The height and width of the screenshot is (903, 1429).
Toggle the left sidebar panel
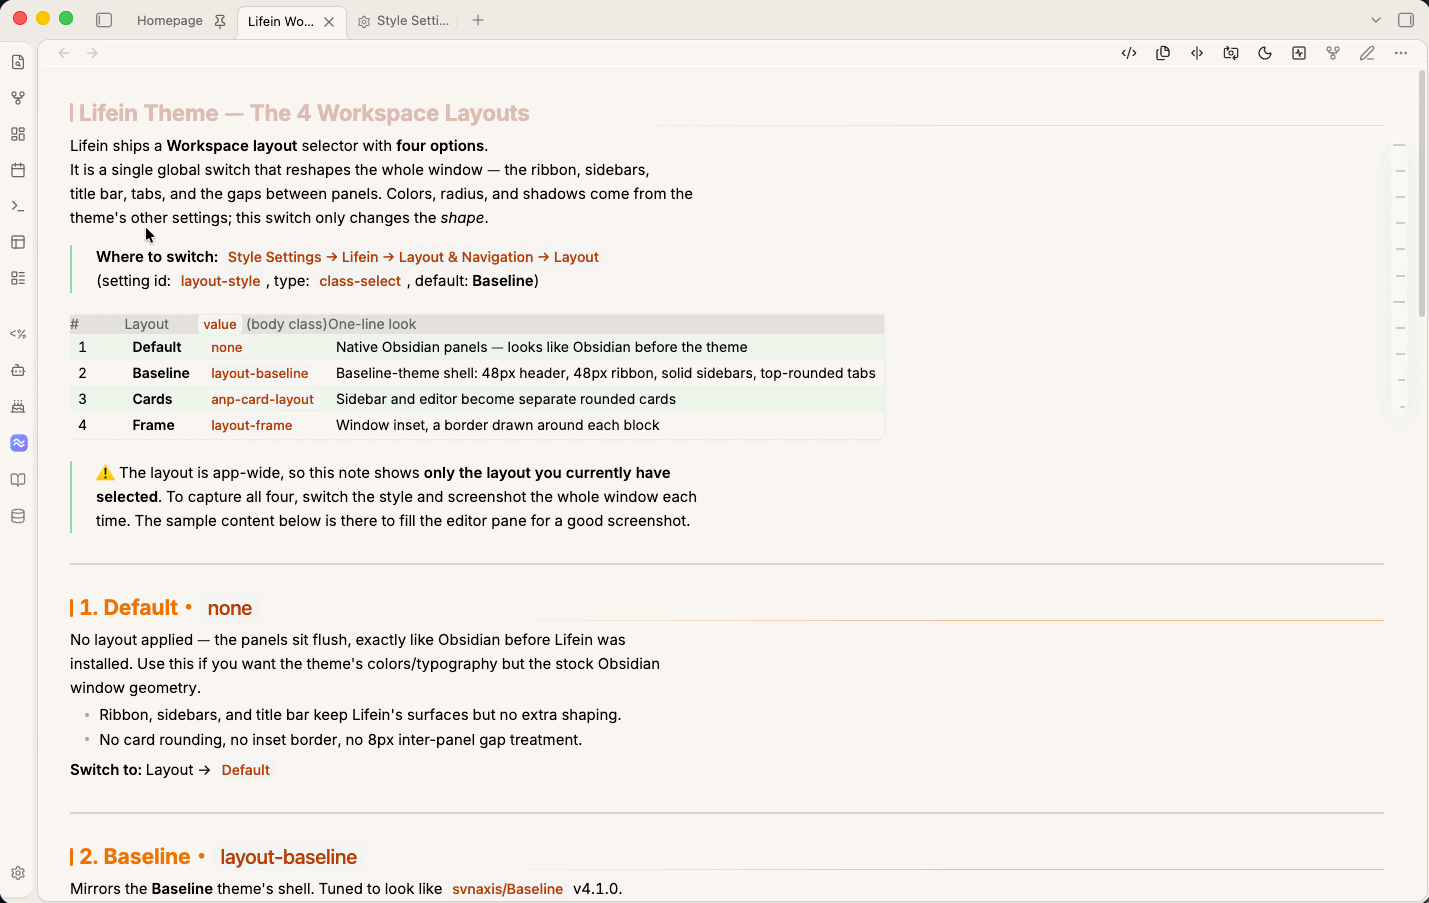pos(104,20)
